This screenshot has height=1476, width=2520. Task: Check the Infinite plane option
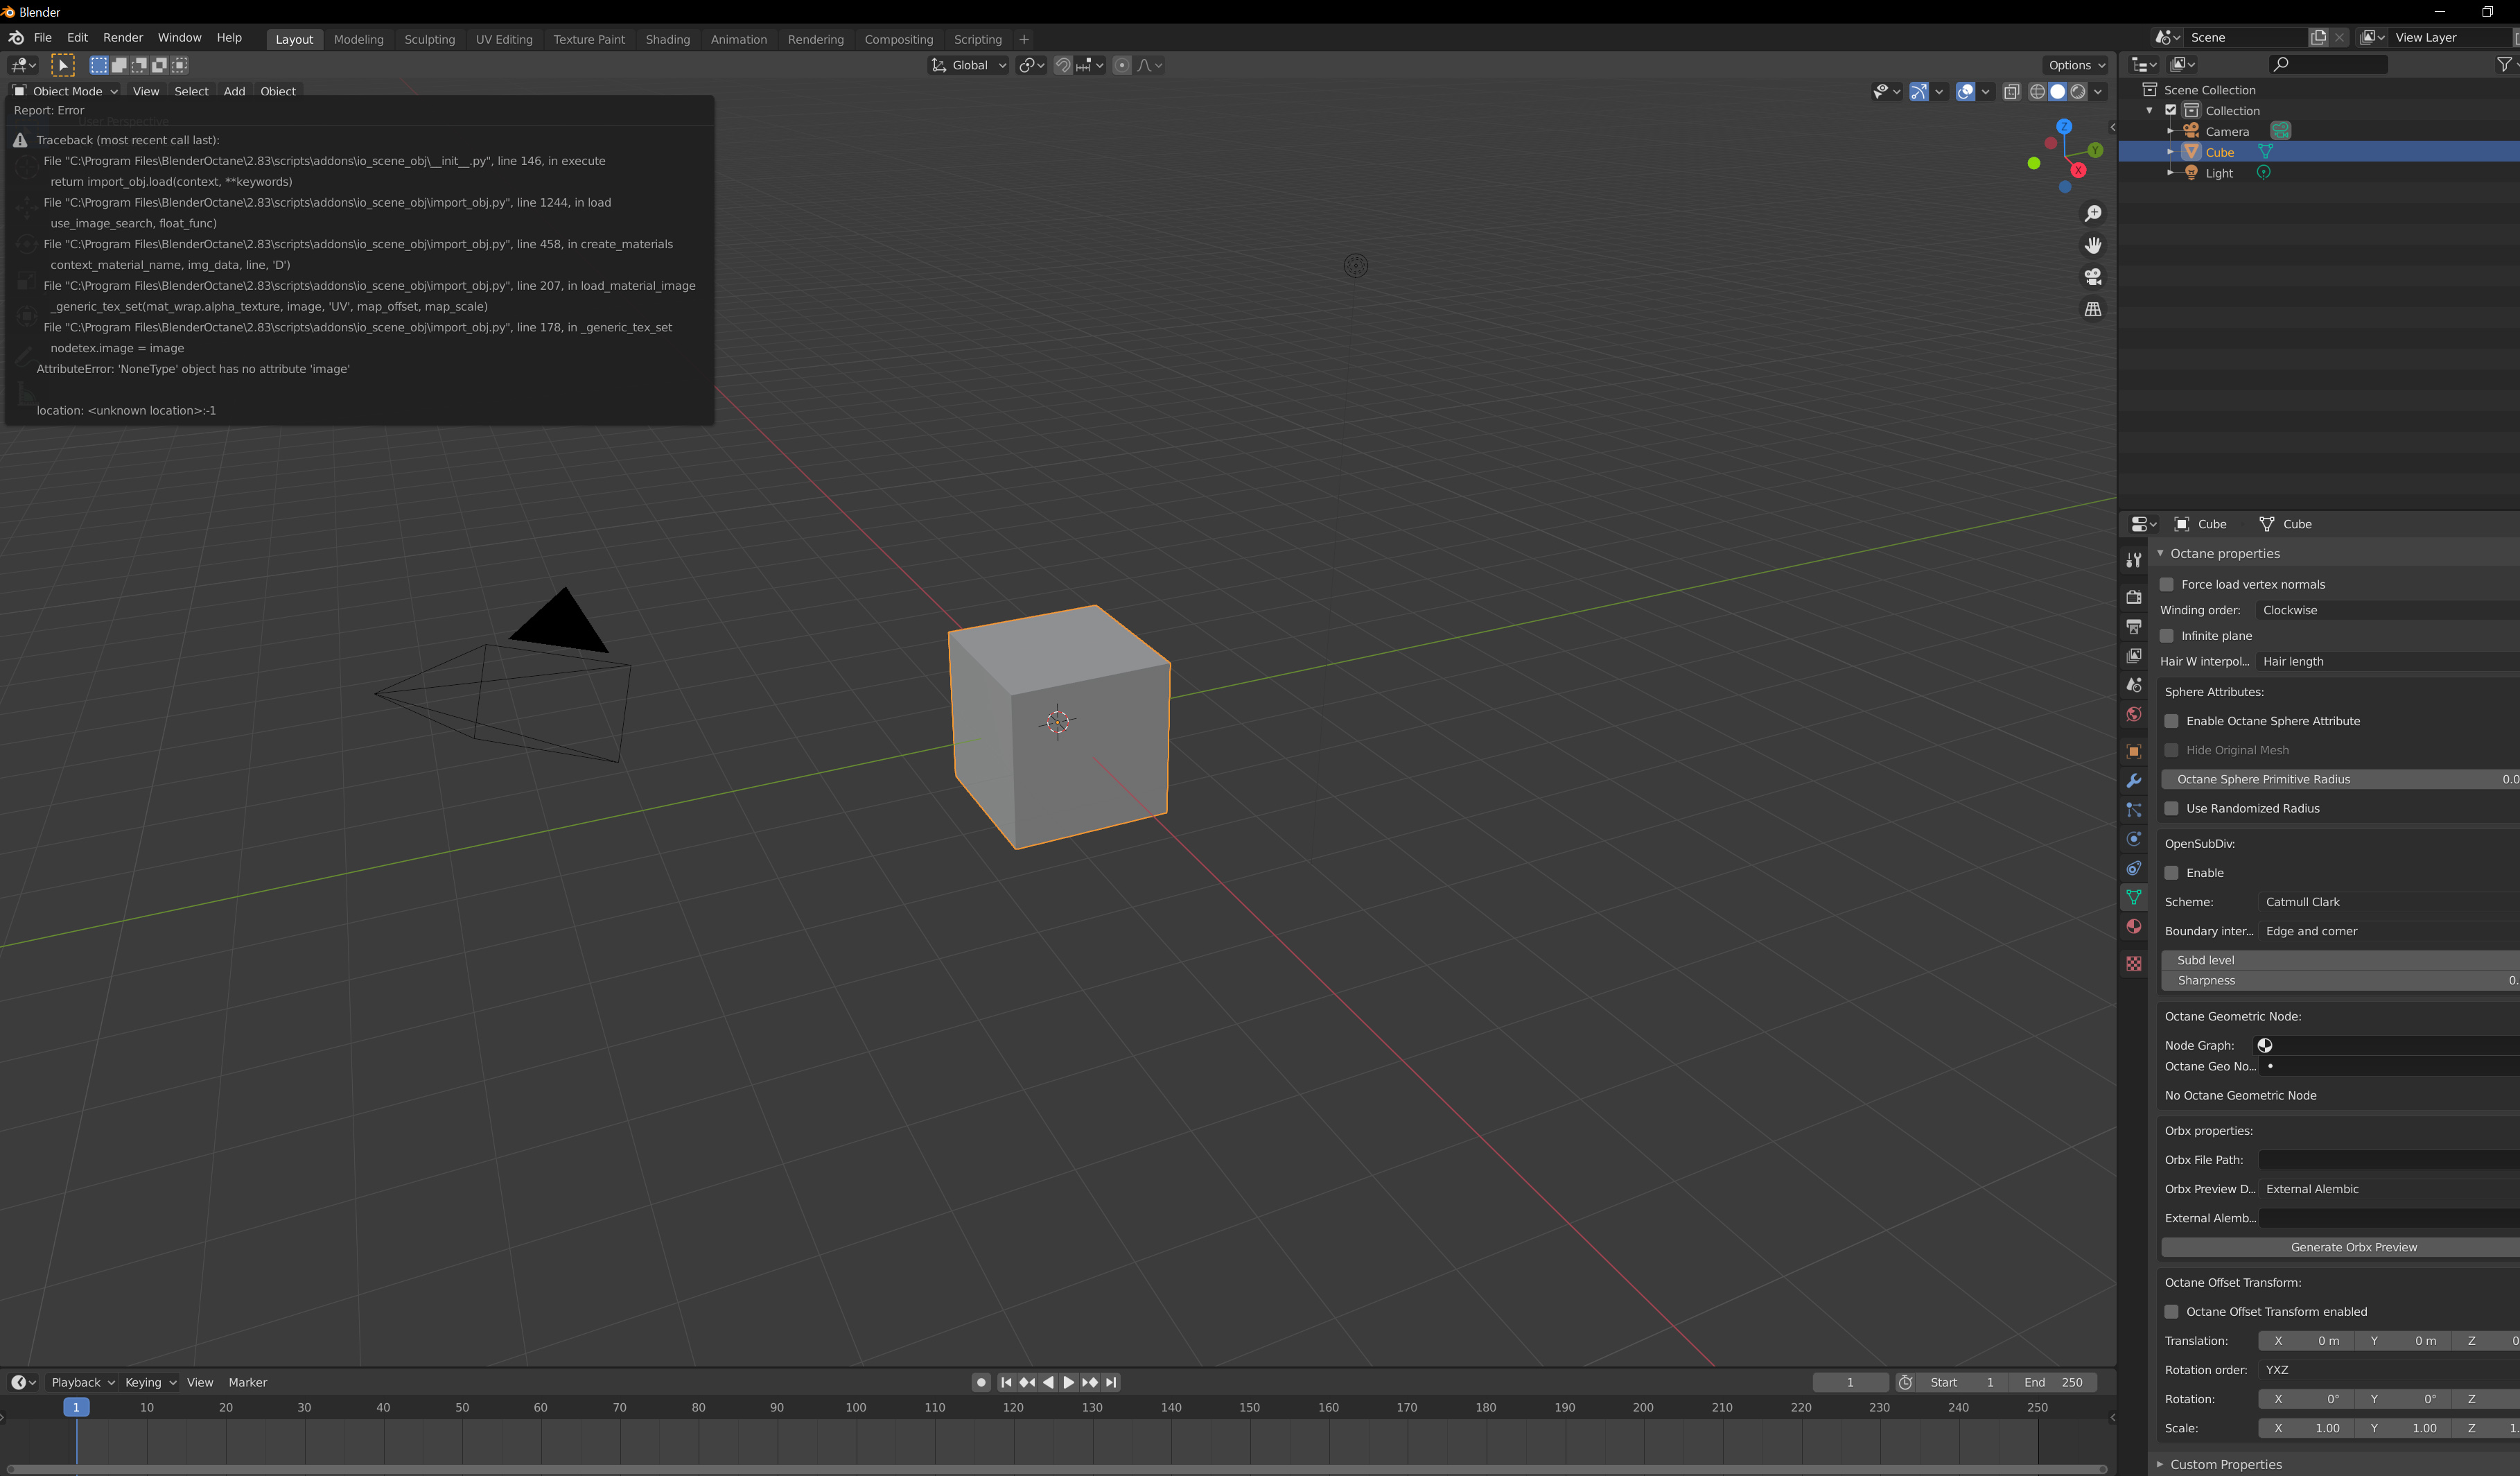click(x=2167, y=636)
